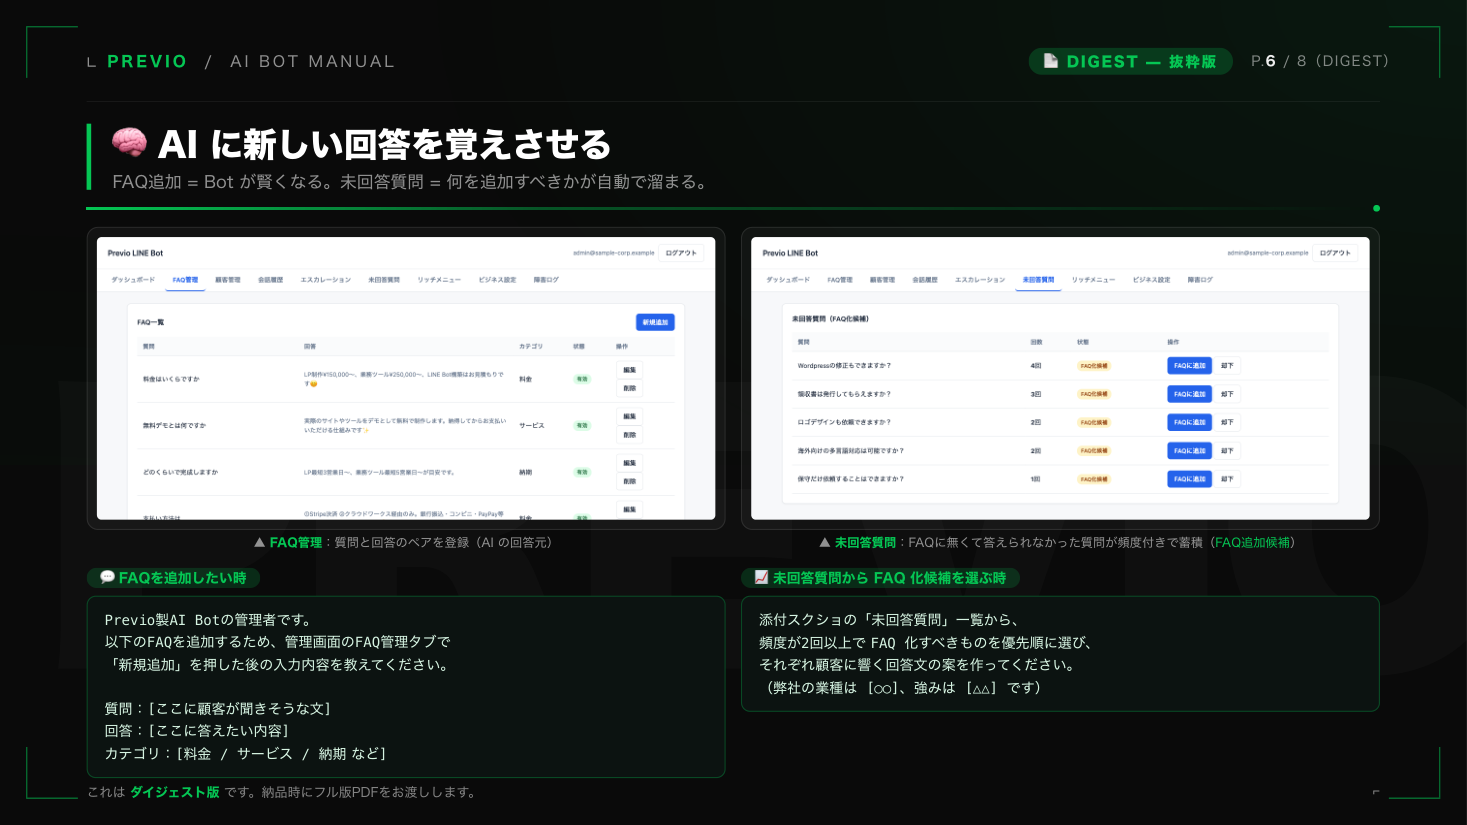This screenshot has width=1467, height=825.
Task: Click the 納期 category cell
Action: coord(526,472)
